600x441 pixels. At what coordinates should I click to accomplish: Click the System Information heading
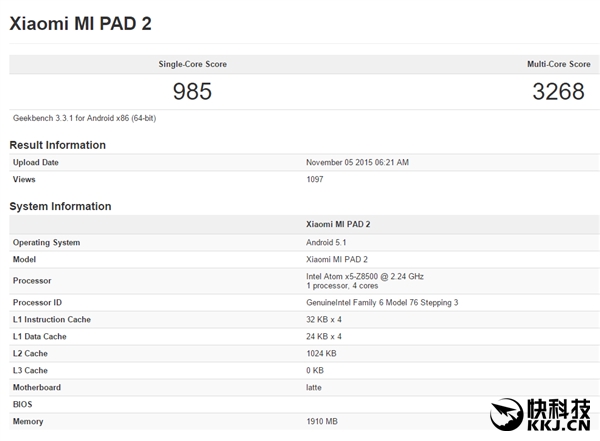(60, 206)
